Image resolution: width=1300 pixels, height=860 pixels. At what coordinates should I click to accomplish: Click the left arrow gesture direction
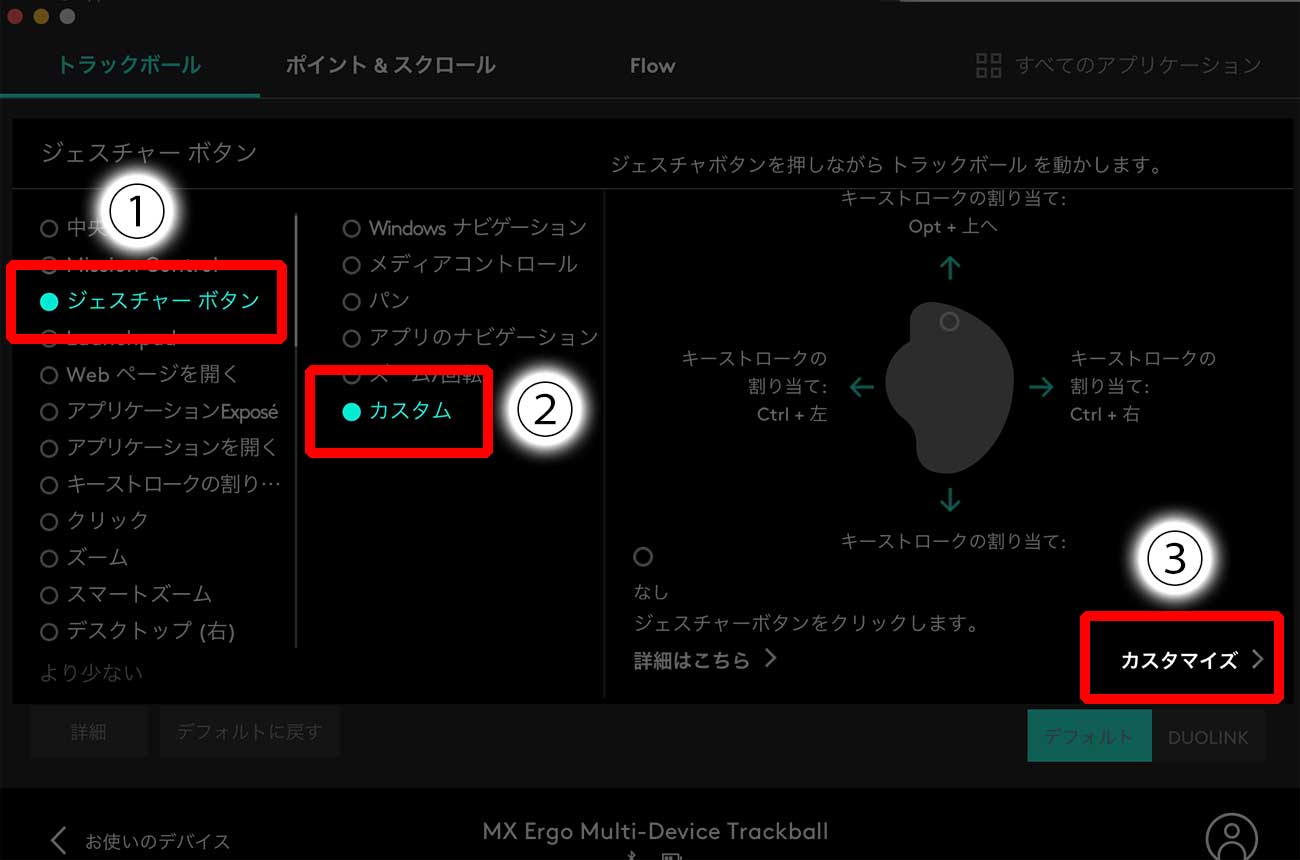[861, 387]
